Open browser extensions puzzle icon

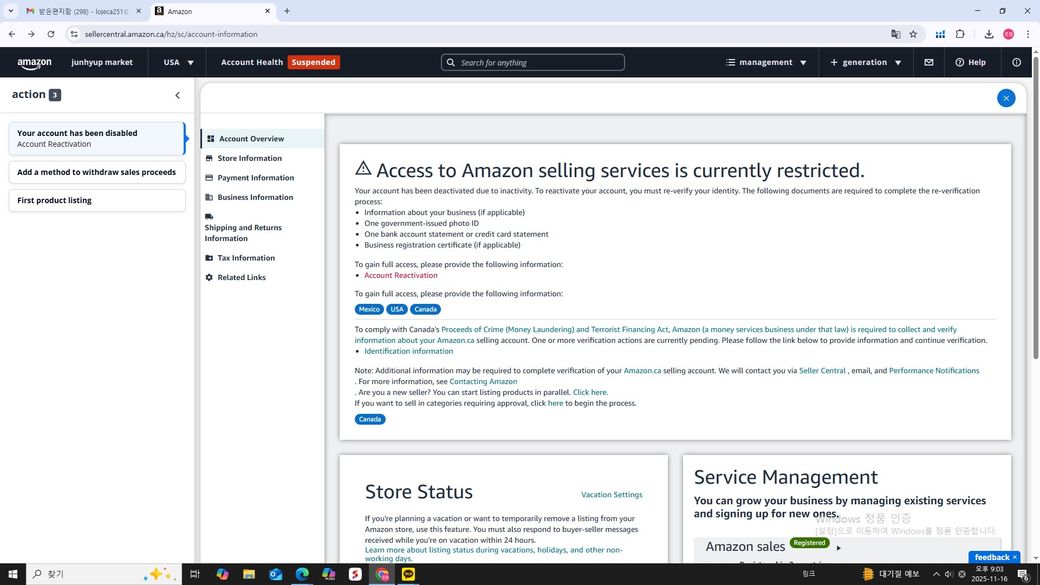pyautogui.click(x=960, y=34)
